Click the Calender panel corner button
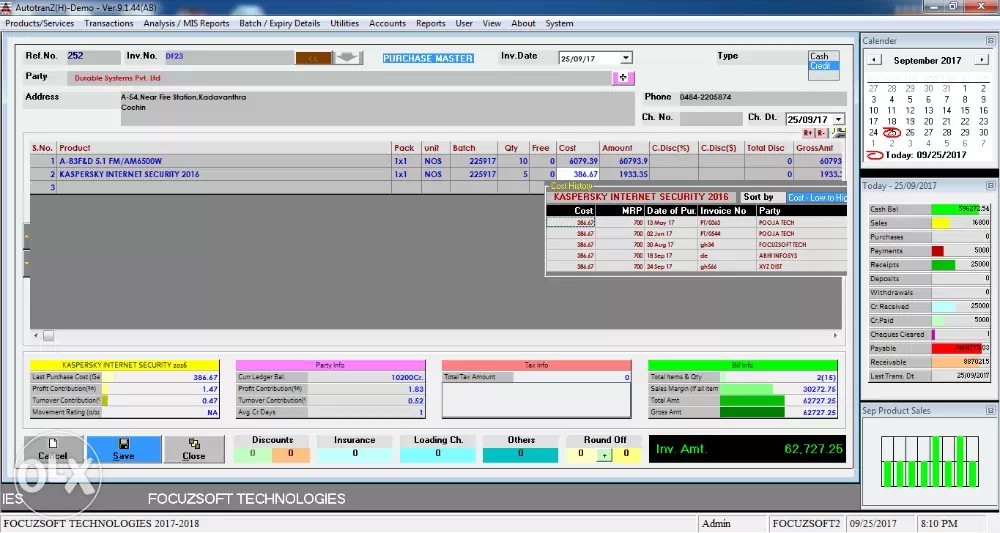This screenshot has width=1000, height=533. [x=990, y=41]
